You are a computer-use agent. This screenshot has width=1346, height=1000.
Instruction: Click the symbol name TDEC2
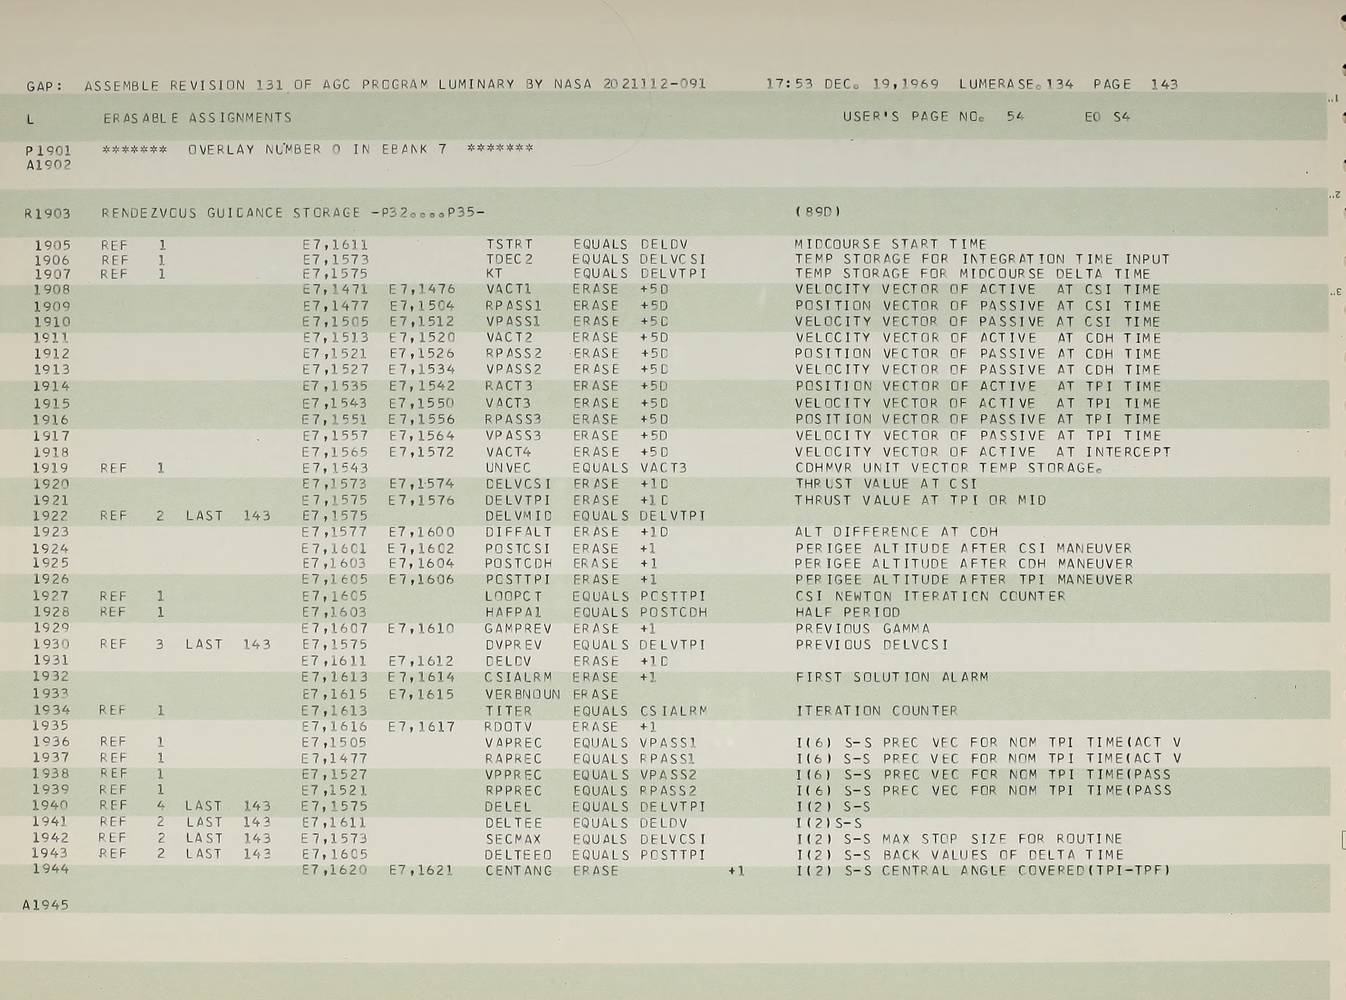click(509, 259)
